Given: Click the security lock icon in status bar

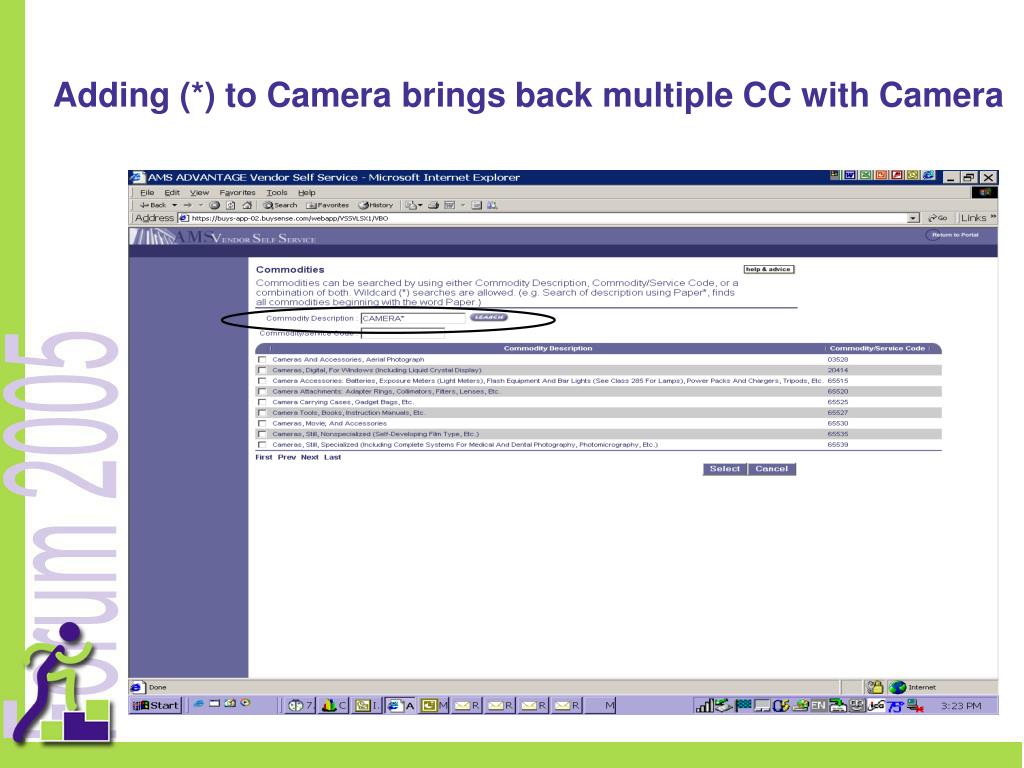Looking at the screenshot, I should 874,687.
